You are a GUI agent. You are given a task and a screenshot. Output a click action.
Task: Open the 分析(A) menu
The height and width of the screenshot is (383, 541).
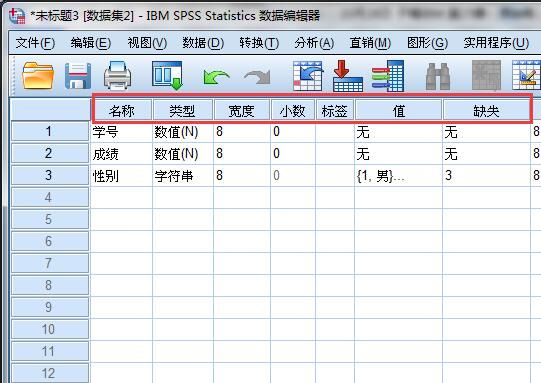(314, 43)
